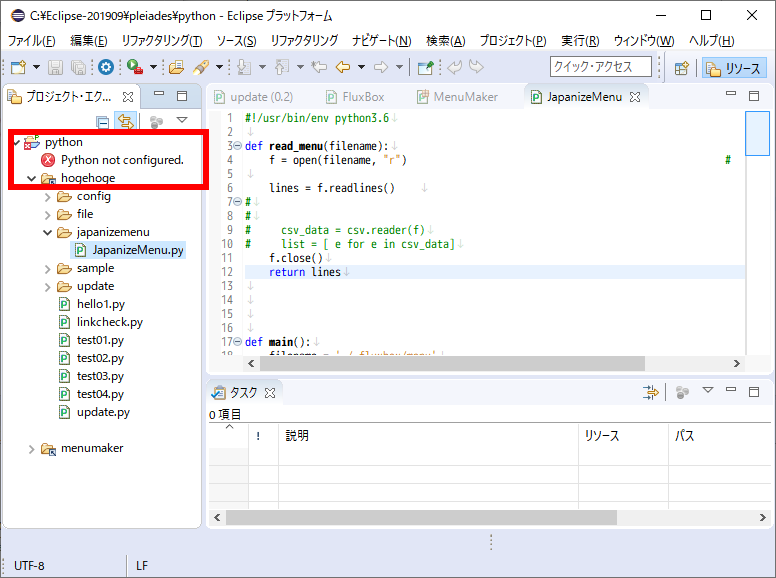
Task: Close the タスク view tab
Action: coord(270,393)
